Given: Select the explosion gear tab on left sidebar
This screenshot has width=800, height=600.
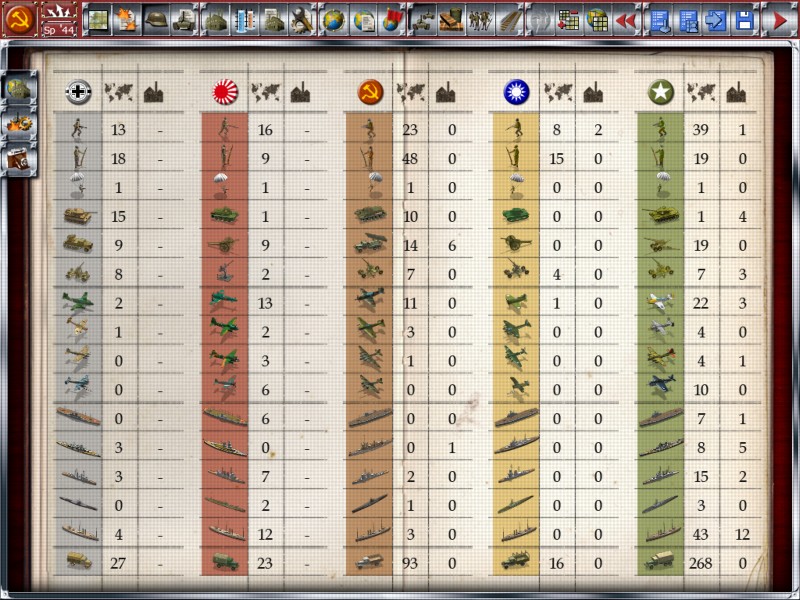Looking at the screenshot, I should pos(19,123).
